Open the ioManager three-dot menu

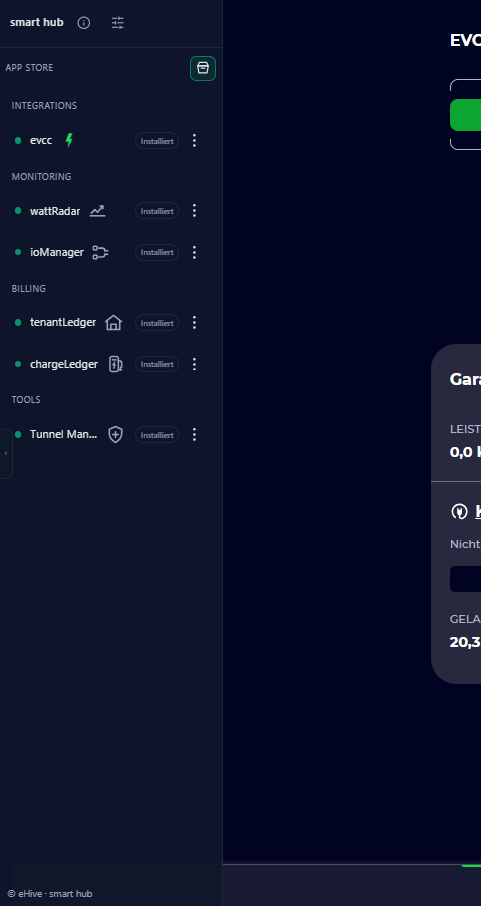click(x=194, y=253)
